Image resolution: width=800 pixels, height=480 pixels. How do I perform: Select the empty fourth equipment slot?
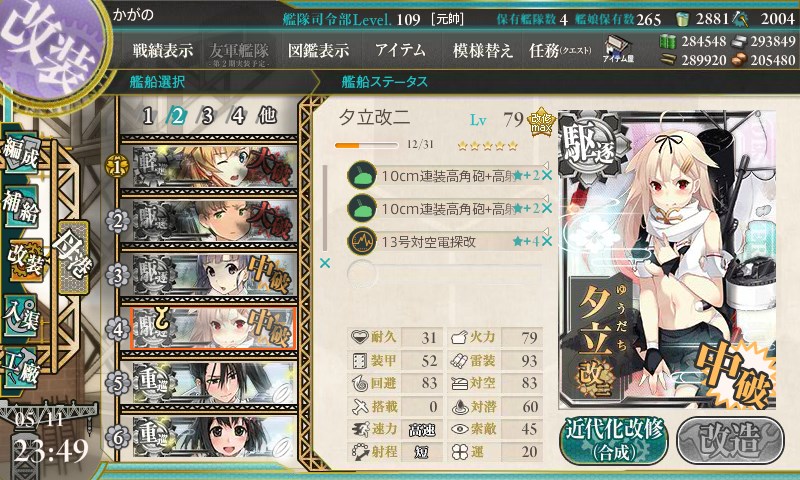pos(444,274)
